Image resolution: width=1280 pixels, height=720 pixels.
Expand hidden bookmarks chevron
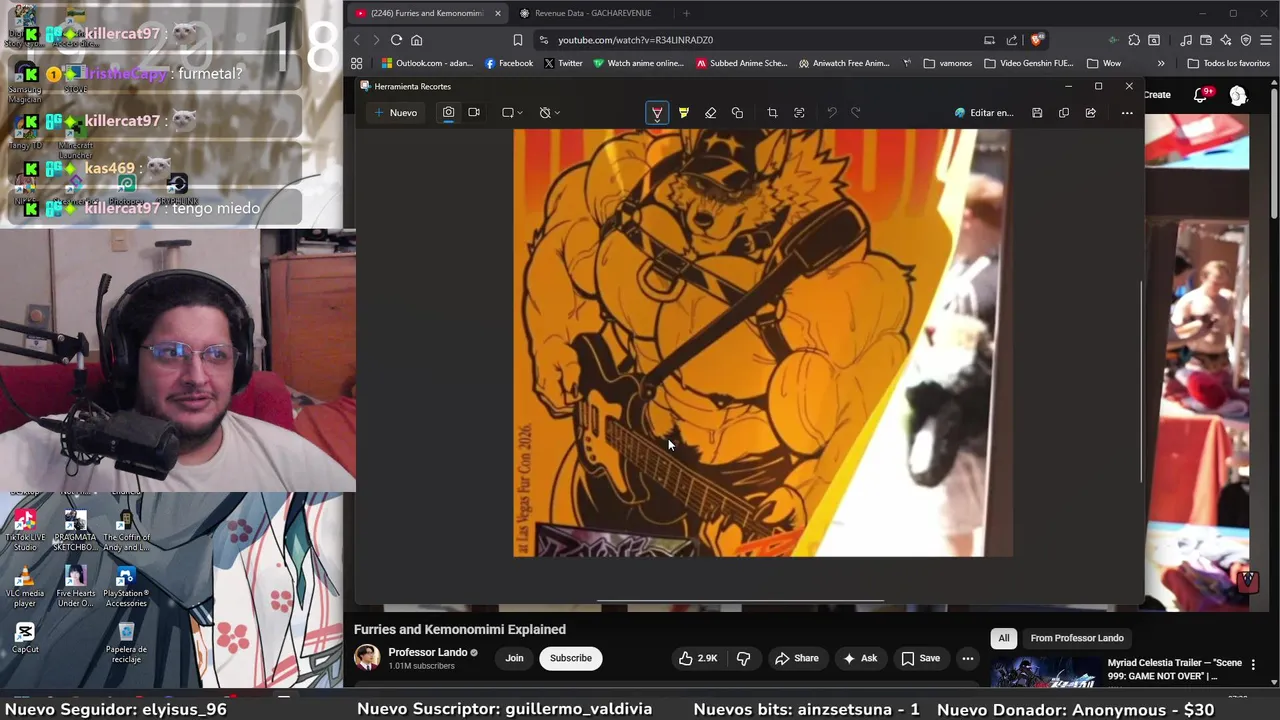(x=1161, y=63)
